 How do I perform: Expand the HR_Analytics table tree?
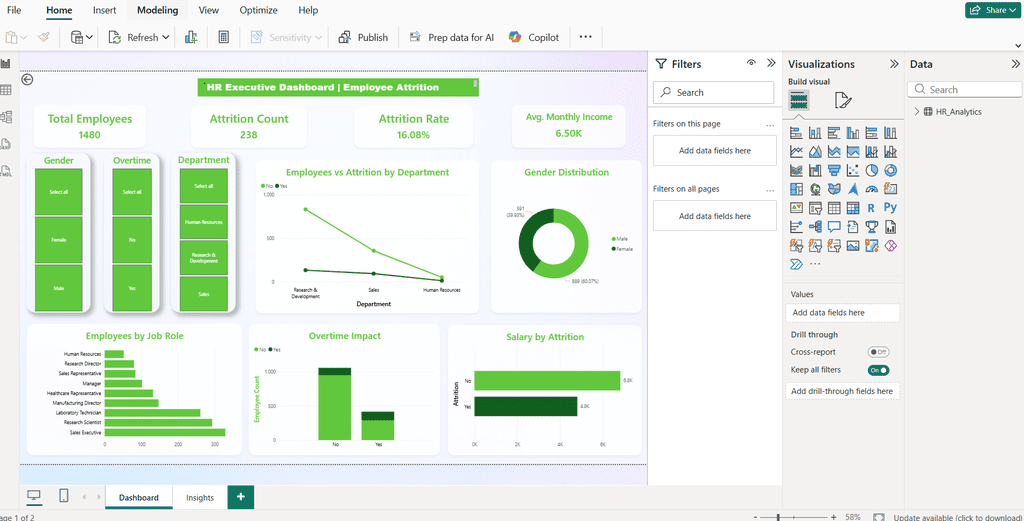click(917, 112)
